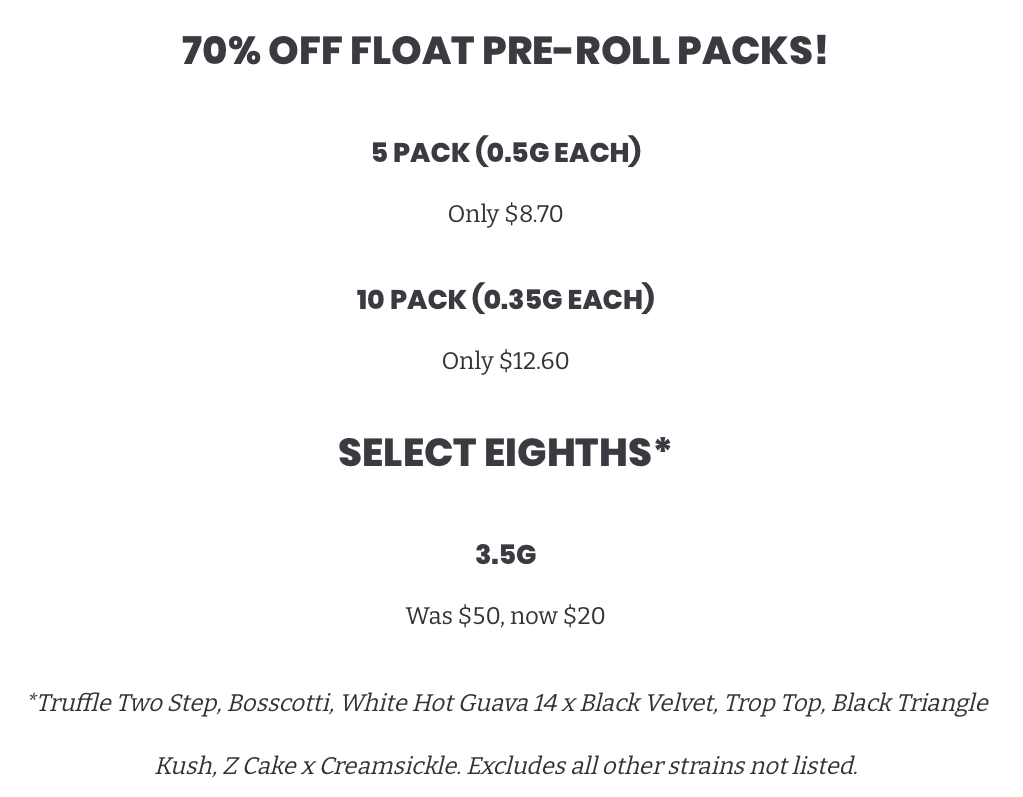
Task: Click the $20 sale price
Action: 584,616
